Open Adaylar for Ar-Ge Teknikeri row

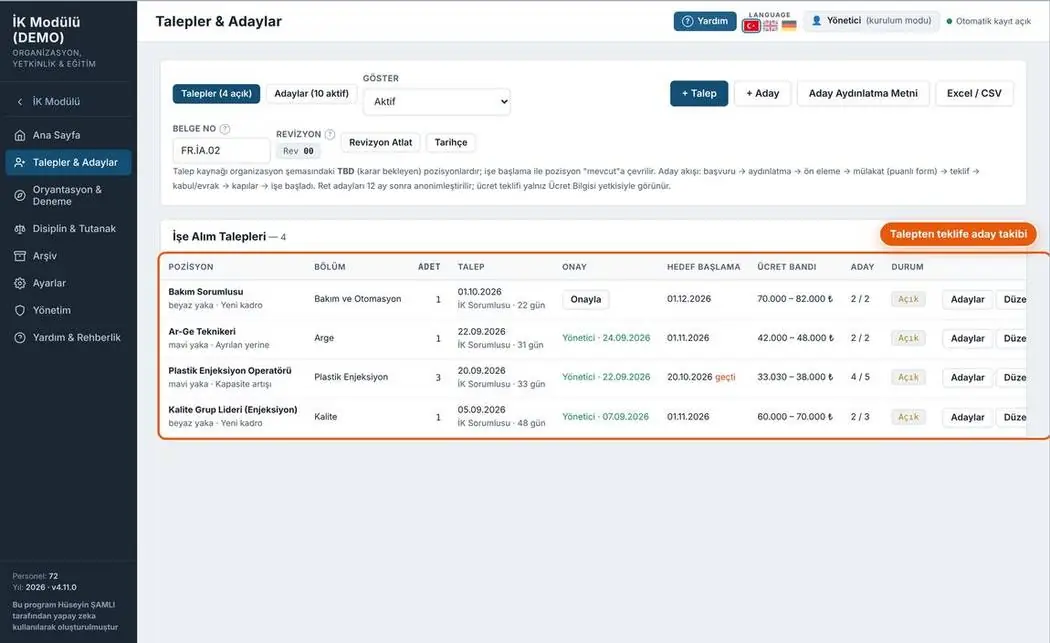click(968, 338)
